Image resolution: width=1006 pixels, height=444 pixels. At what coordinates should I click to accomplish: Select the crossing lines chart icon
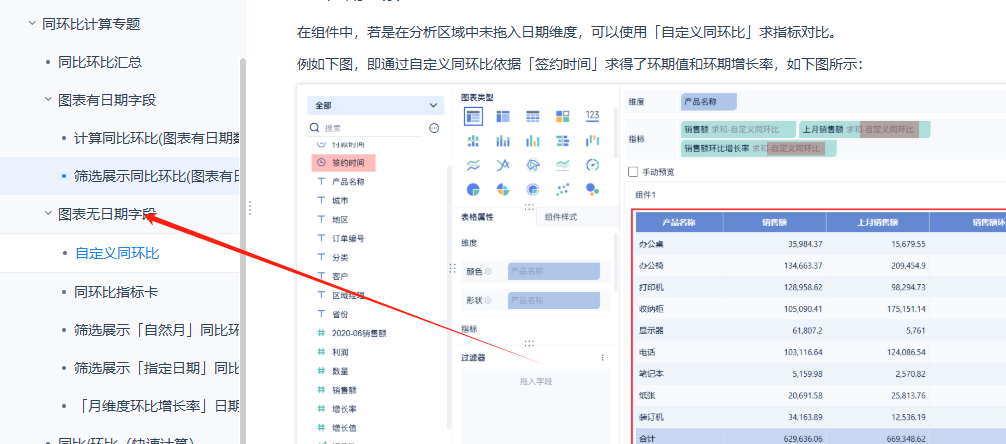503,166
